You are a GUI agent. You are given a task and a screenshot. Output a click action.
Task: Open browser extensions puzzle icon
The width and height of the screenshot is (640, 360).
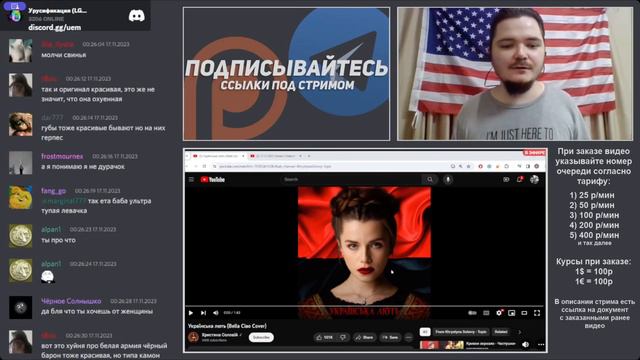(507, 166)
